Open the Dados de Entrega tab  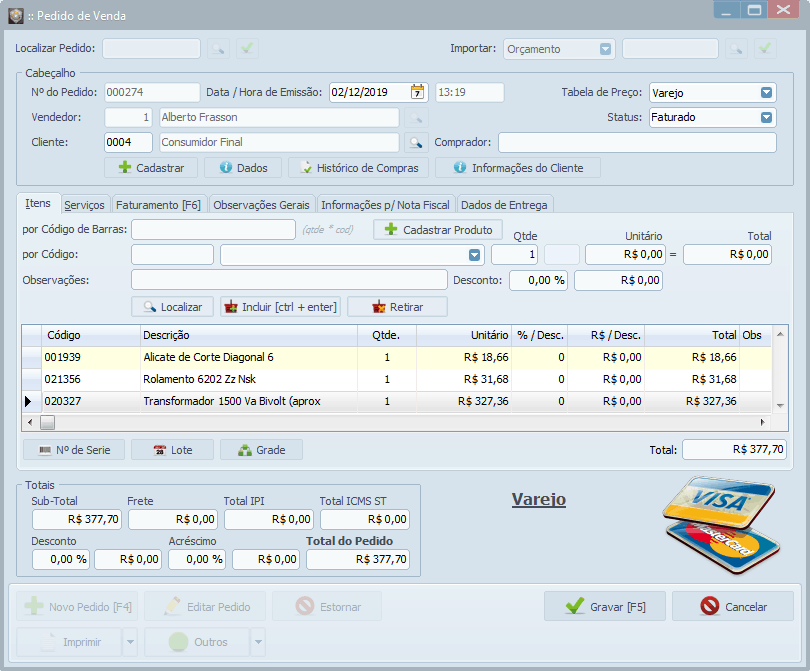point(504,205)
